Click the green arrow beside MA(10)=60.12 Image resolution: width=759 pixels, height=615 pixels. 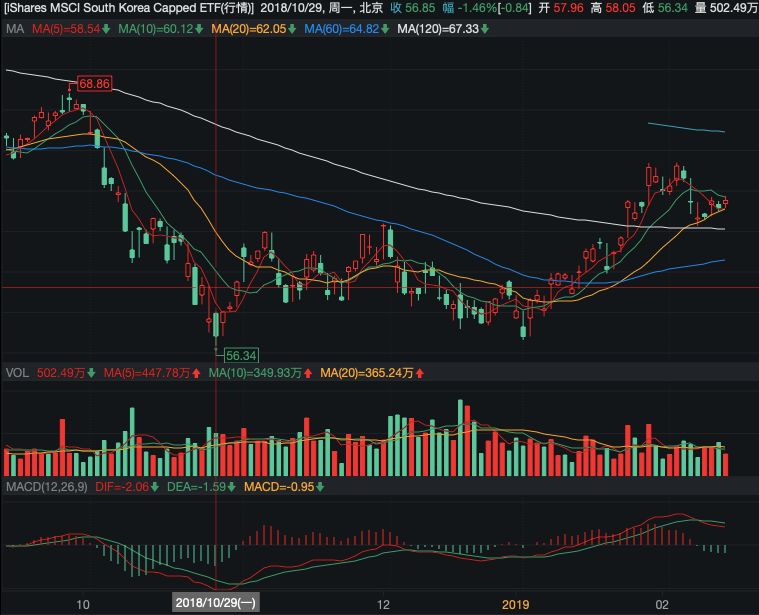pyautogui.click(x=199, y=29)
